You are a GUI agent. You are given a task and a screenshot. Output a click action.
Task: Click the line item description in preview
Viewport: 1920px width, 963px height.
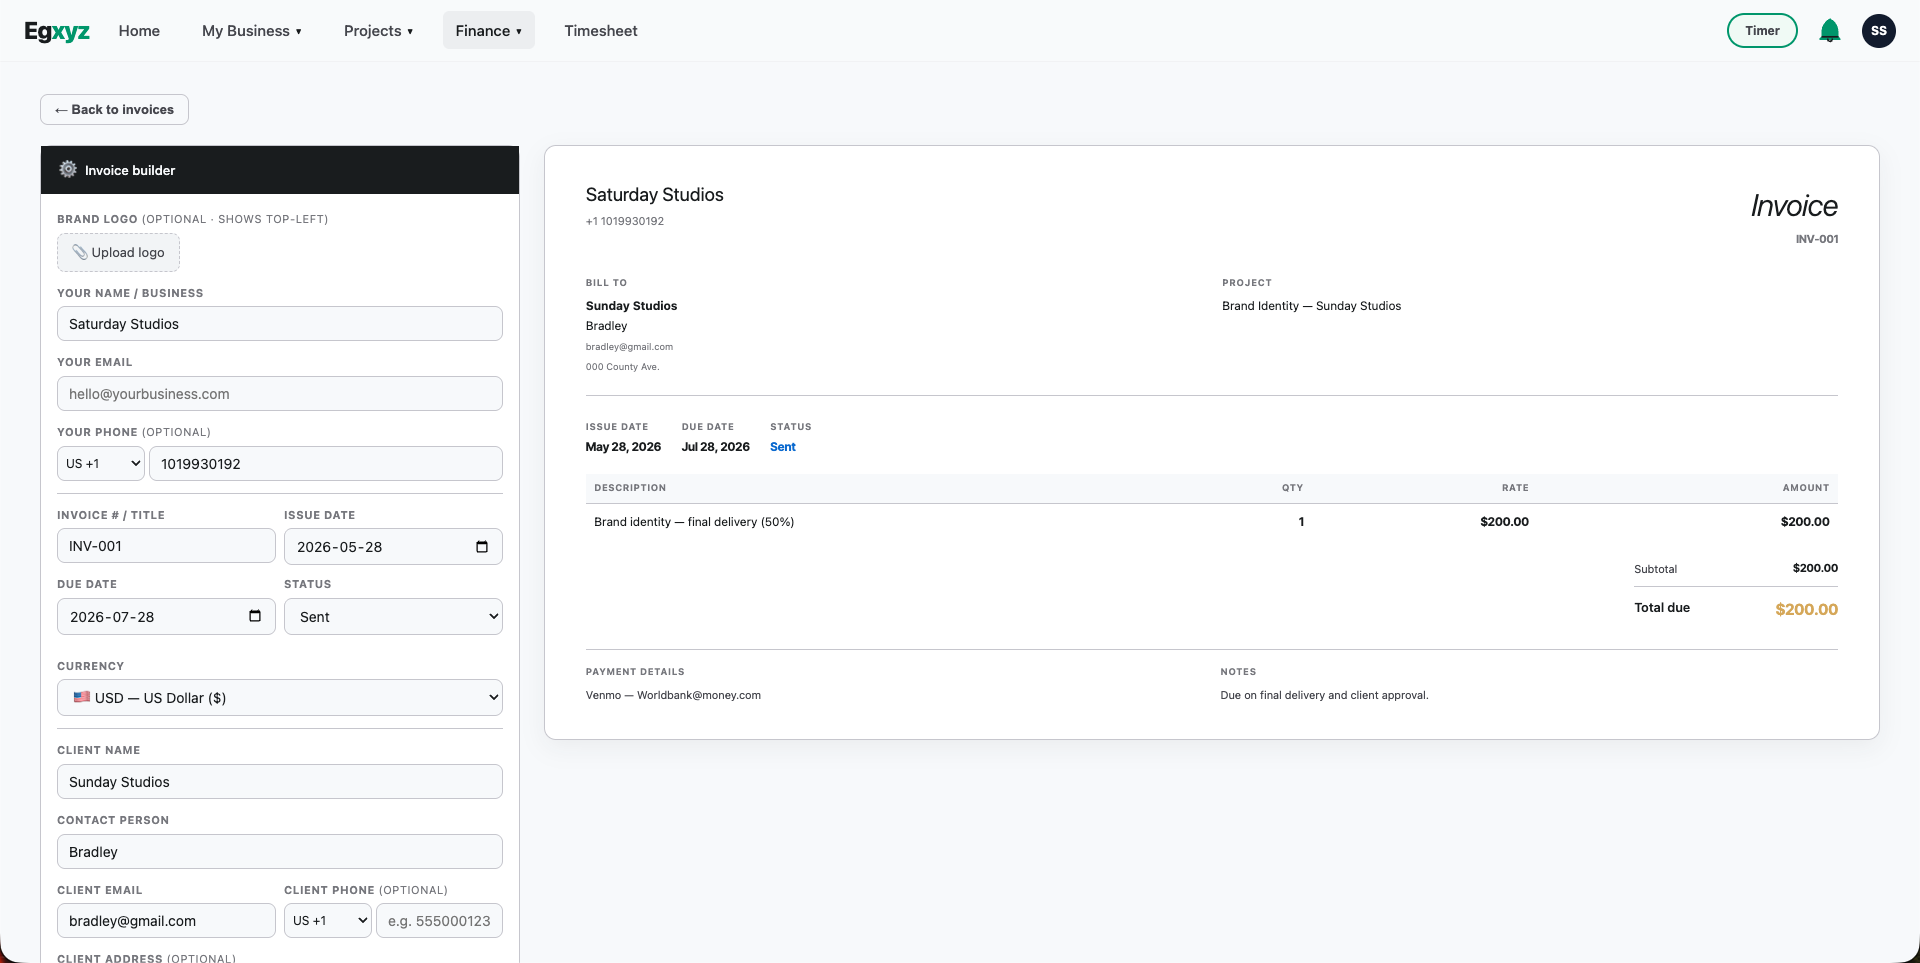(694, 522)
